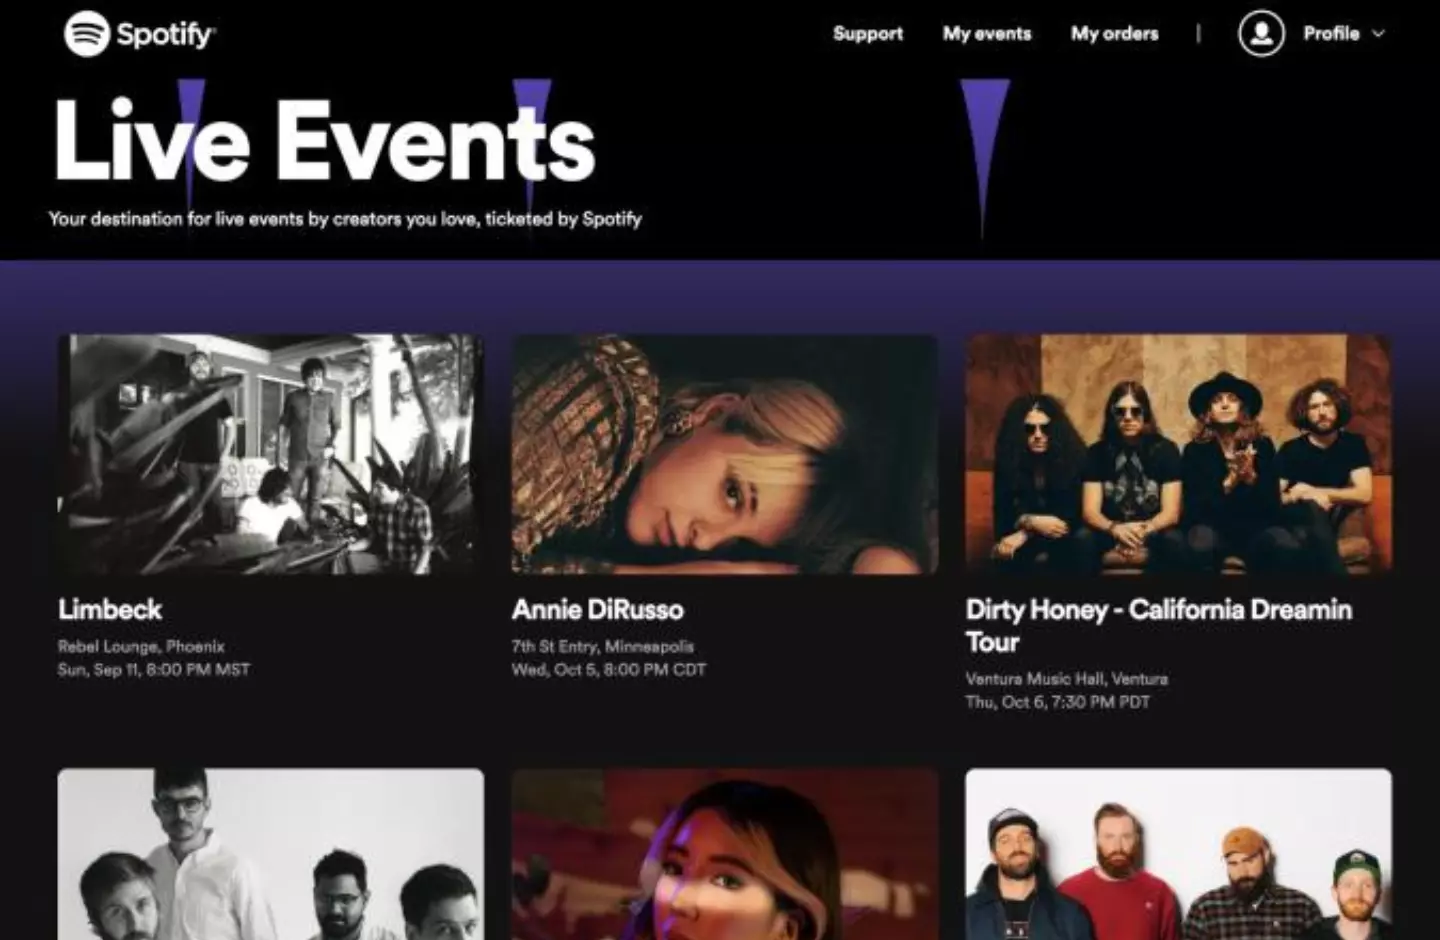Screen dimensions: 1440x940
Task: Click the Limbeck event title
Action: pos(110,609)
